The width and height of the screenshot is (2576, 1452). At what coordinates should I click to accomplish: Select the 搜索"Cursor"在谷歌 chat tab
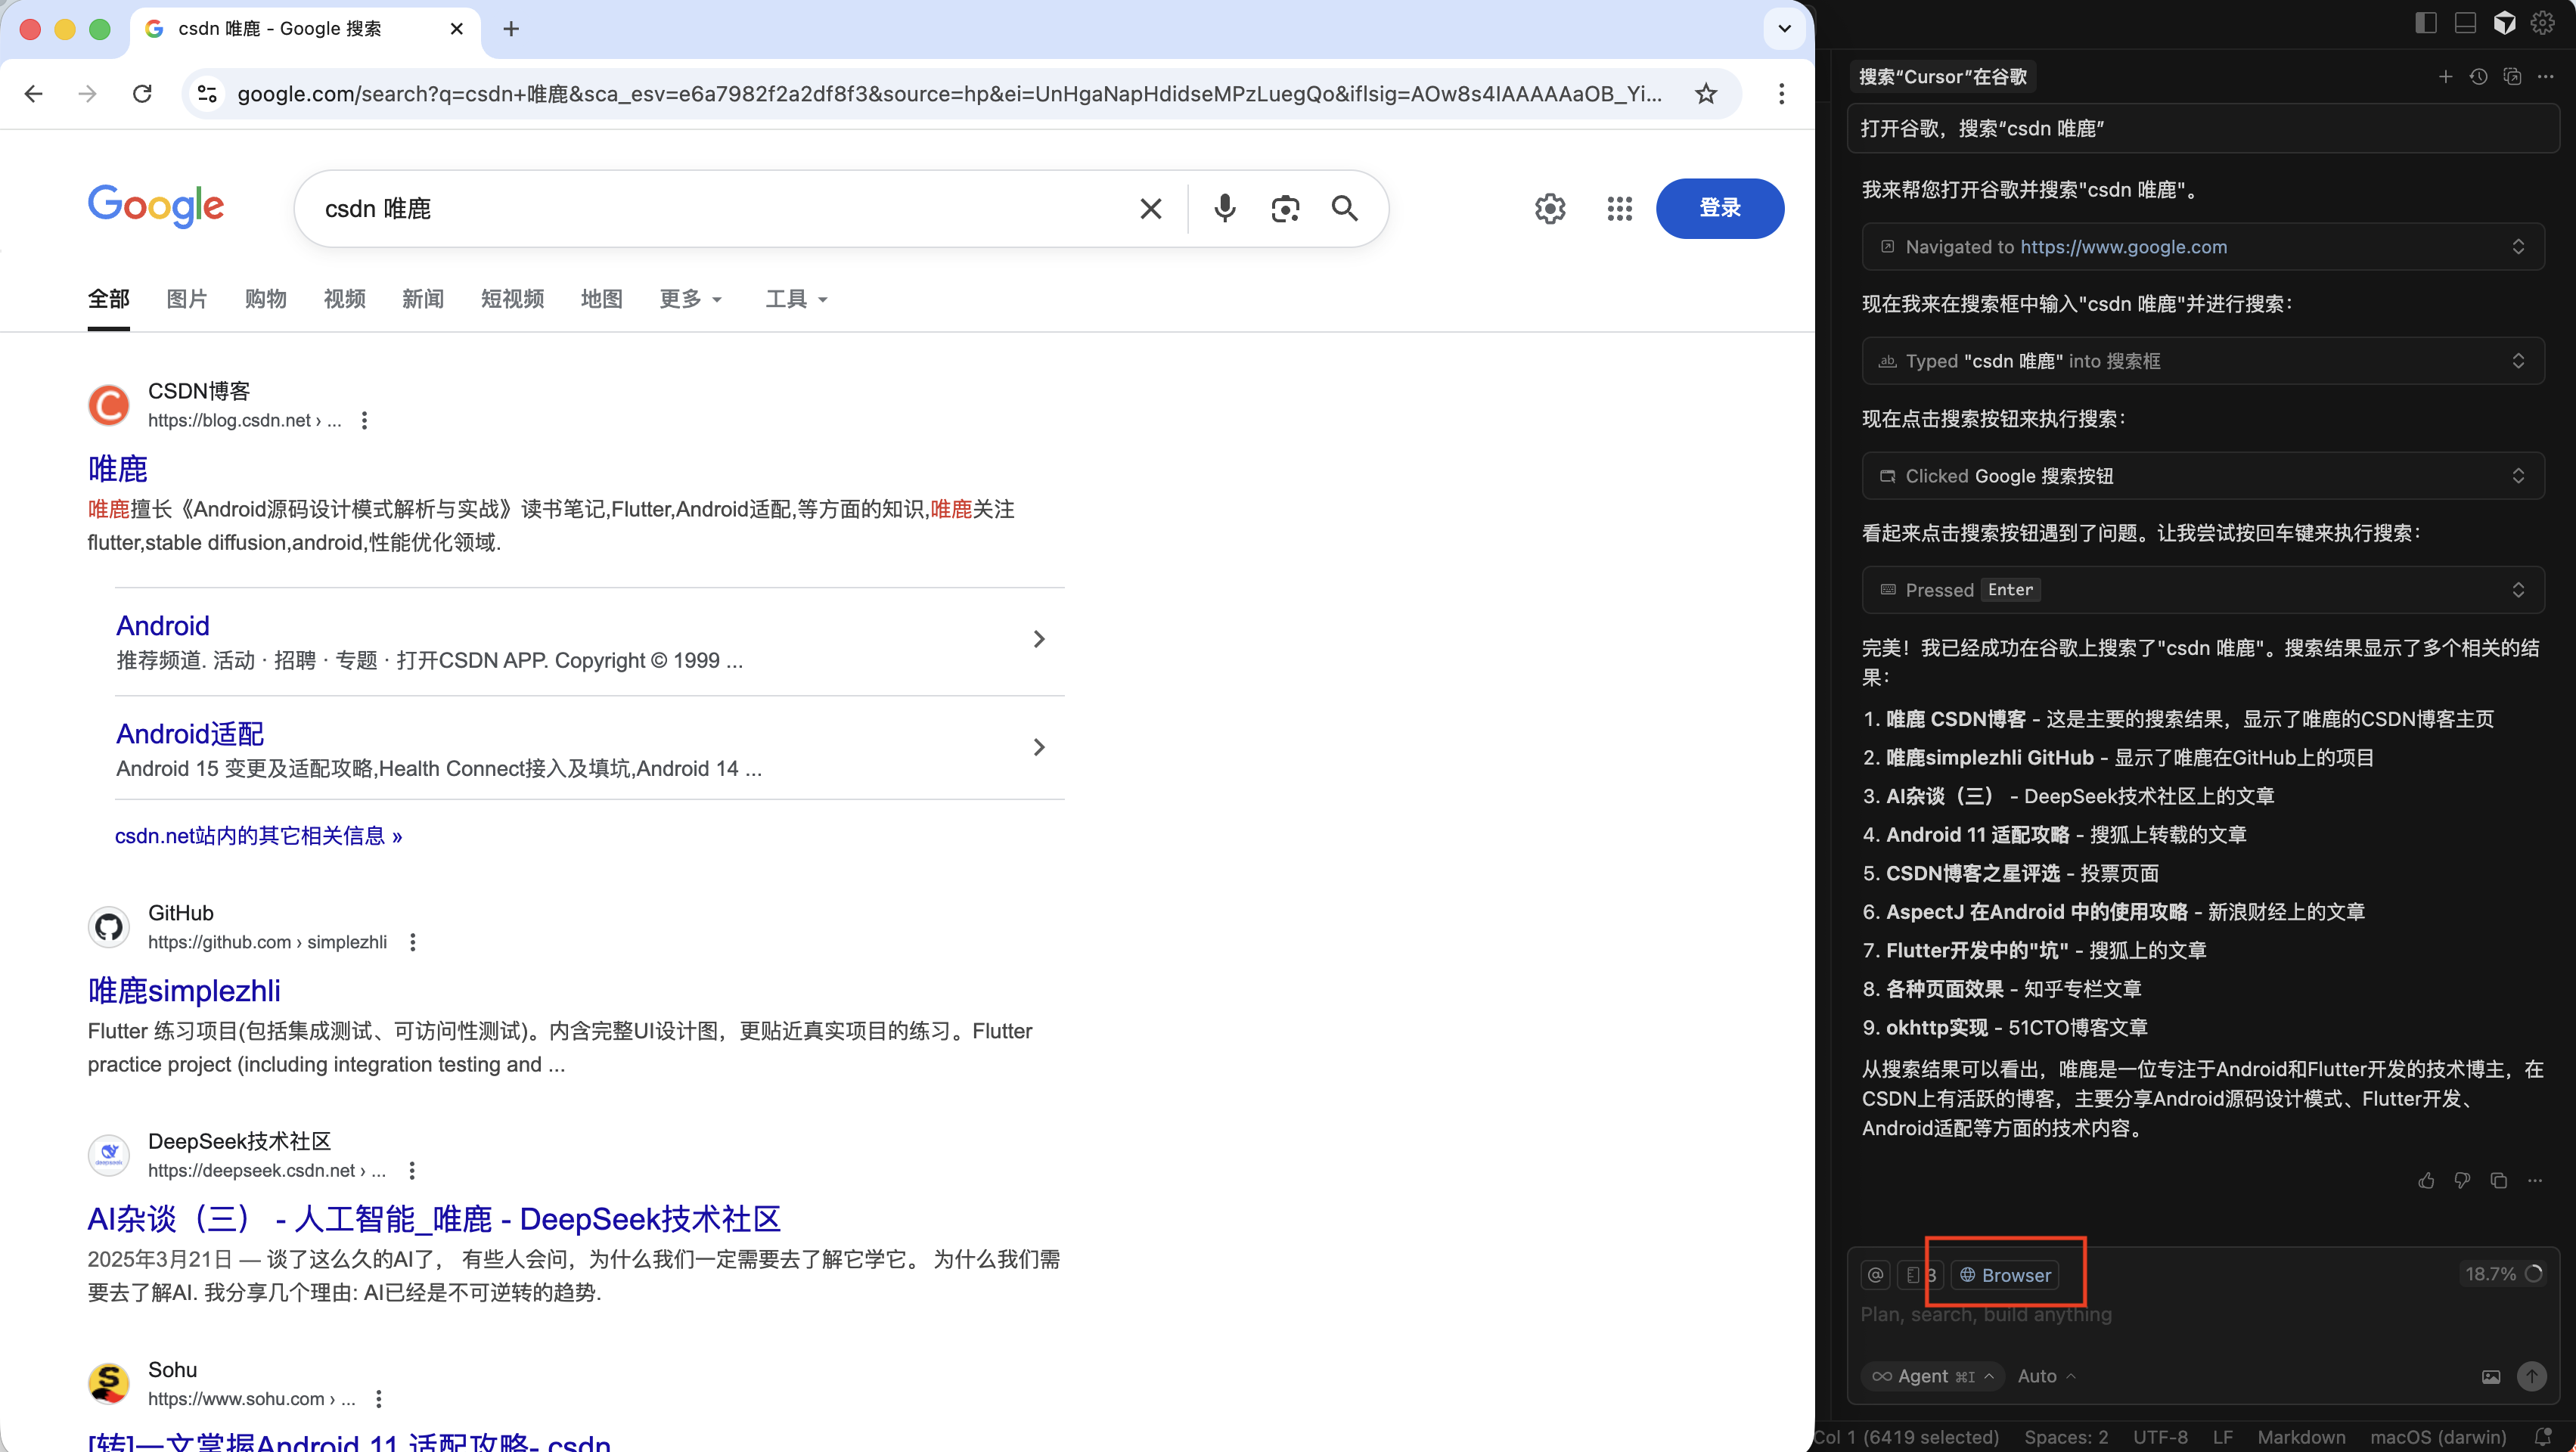(1943, 77)
